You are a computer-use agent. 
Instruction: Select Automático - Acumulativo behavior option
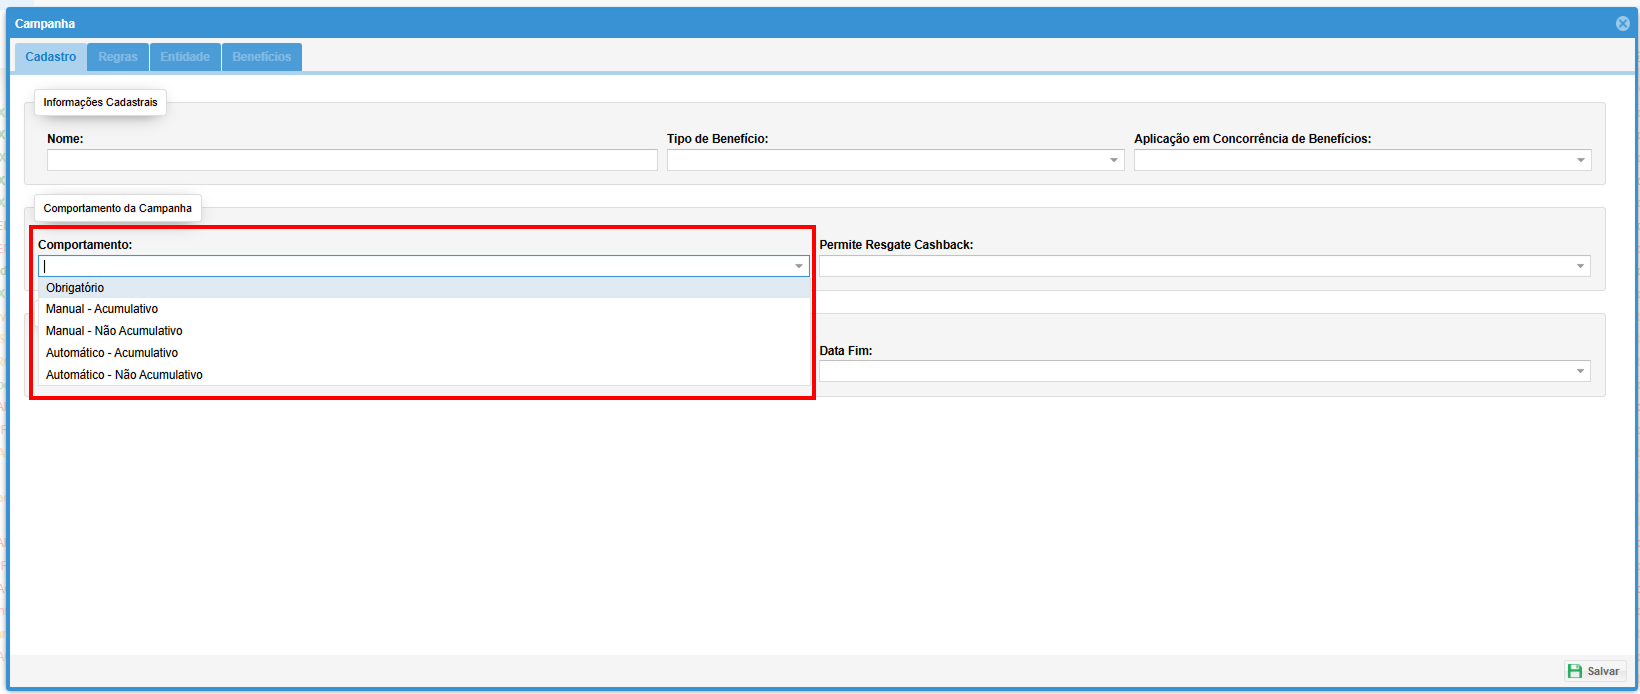(112, 353)
